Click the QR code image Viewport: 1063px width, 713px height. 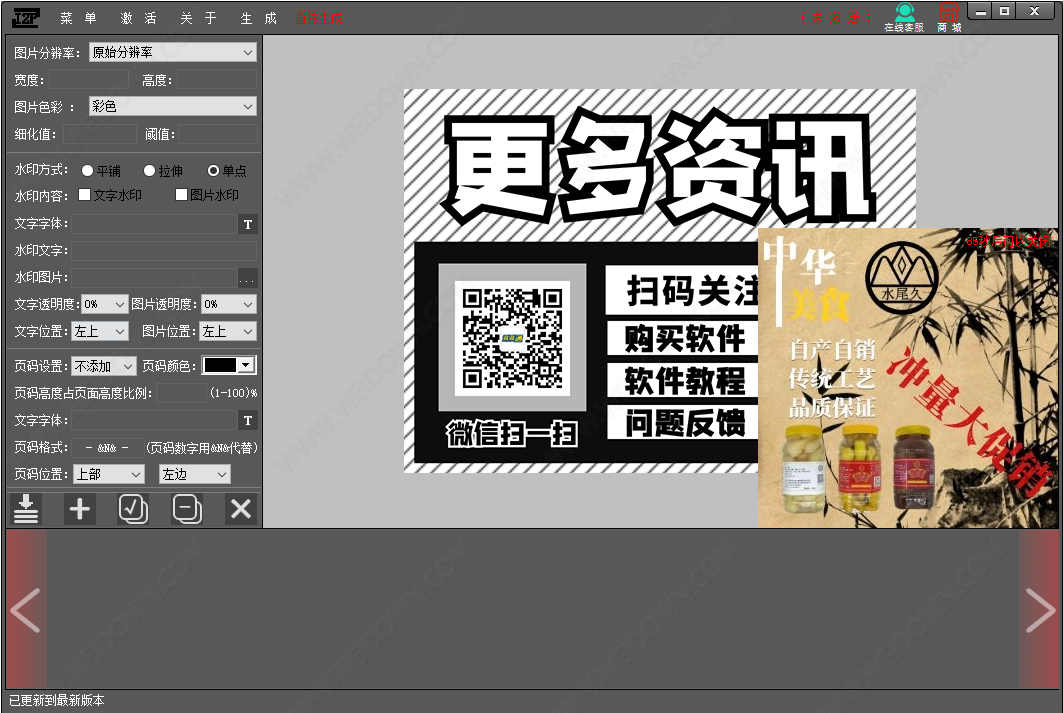click(512, 338)
